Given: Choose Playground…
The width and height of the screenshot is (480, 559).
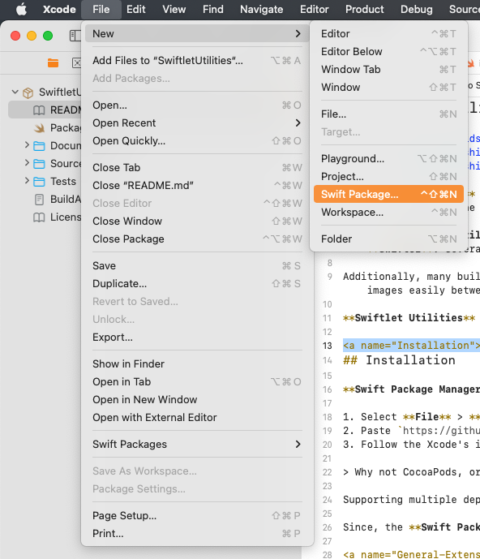Looking at the screenshot, I should [389, 159].
